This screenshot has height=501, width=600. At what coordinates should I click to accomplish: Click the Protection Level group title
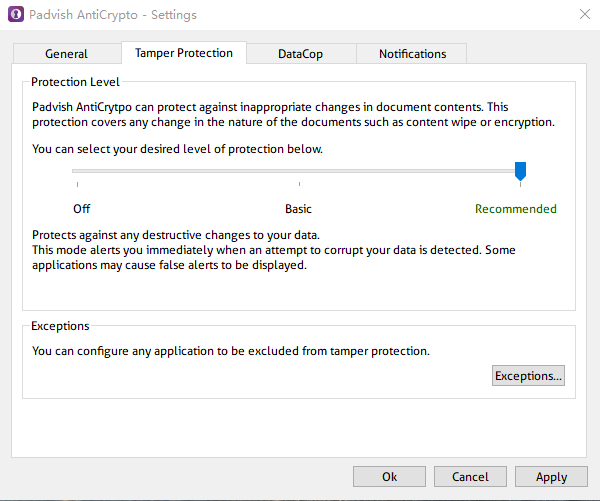75,82
